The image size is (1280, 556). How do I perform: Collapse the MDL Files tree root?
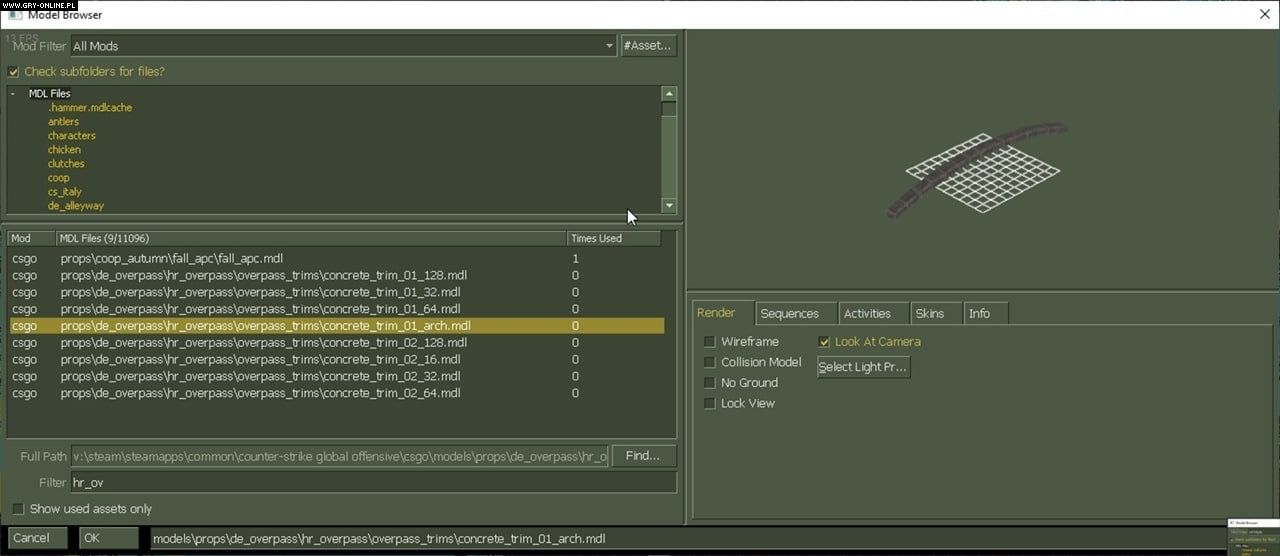coord(13,94)
